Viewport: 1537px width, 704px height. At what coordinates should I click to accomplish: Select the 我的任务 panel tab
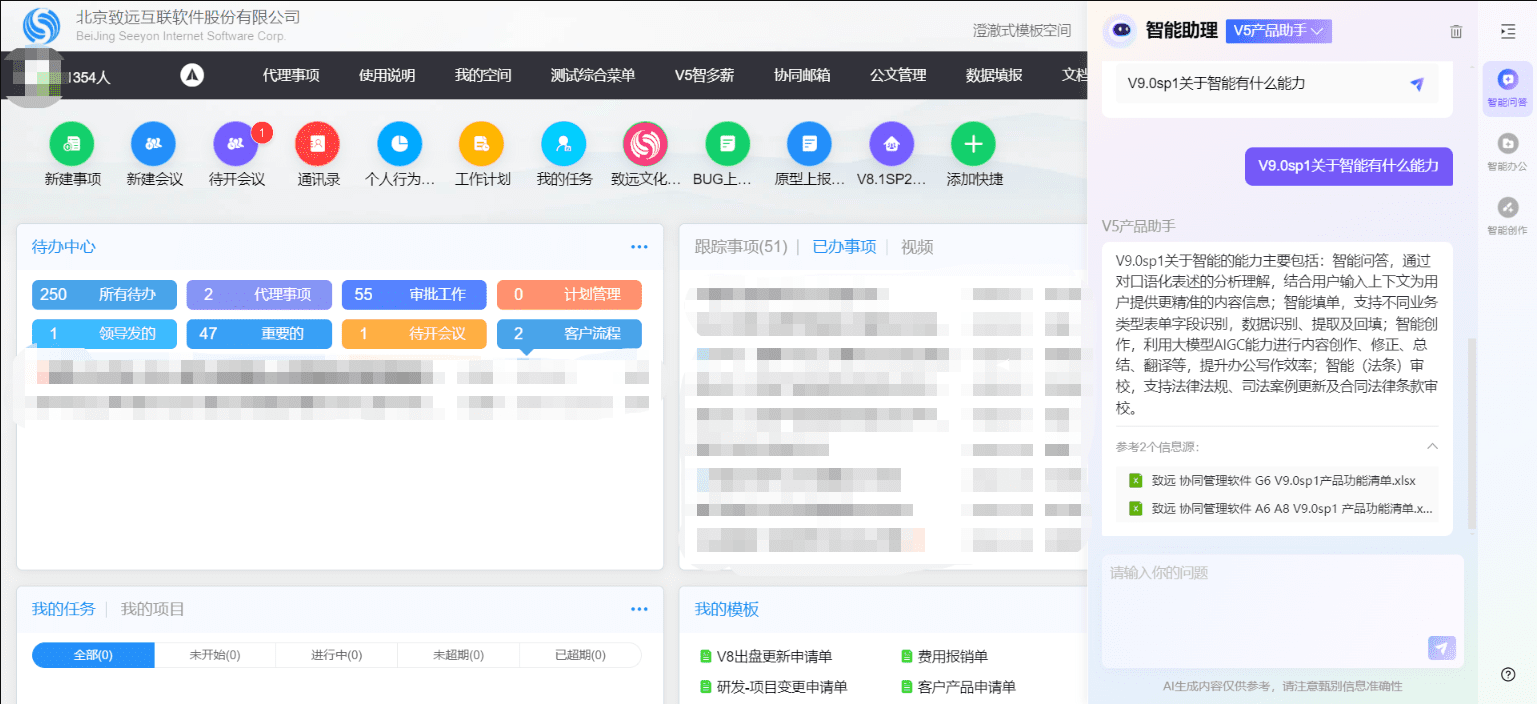pos(64,609)
